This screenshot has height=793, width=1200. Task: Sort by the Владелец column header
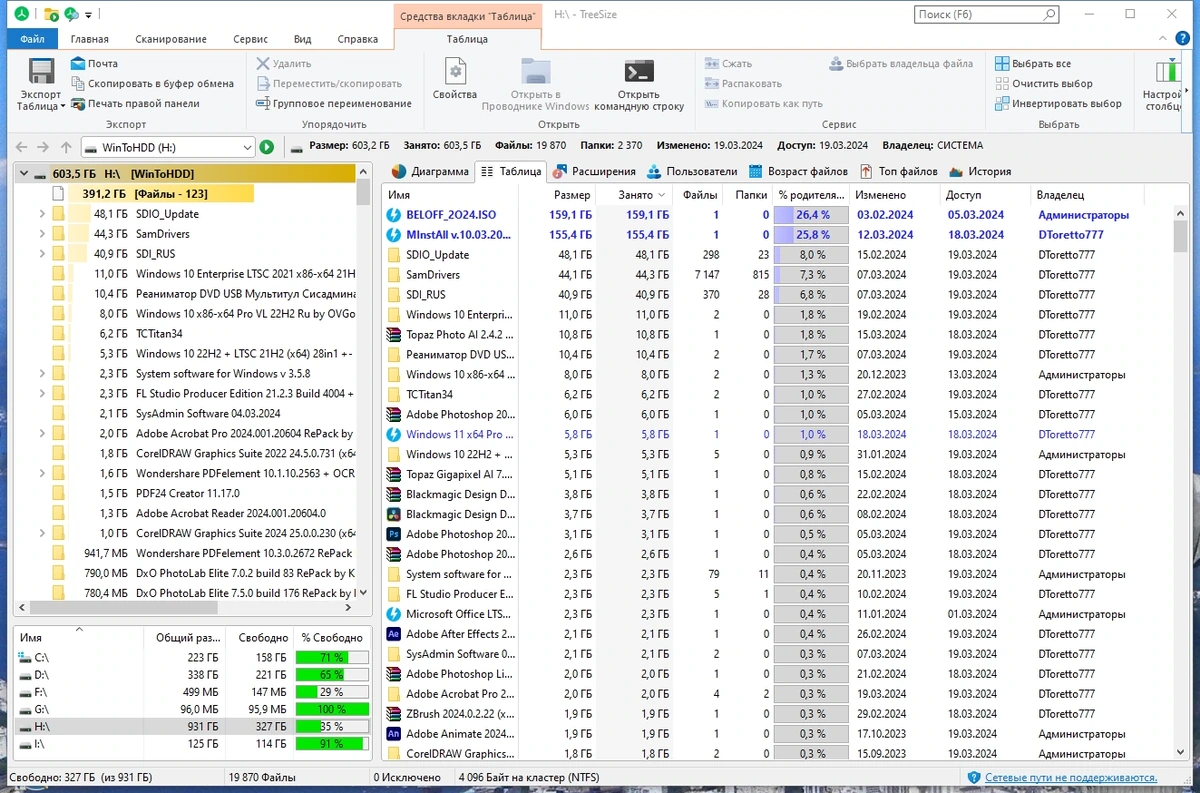[x=1103, y=195]
